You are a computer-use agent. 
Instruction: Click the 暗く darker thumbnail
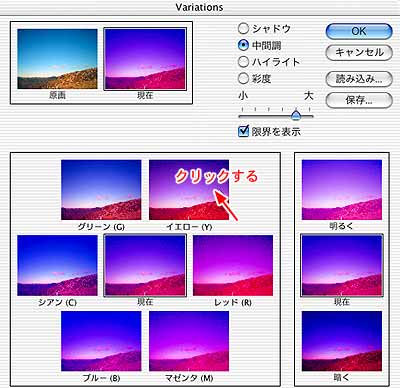[x=342, y=341]
